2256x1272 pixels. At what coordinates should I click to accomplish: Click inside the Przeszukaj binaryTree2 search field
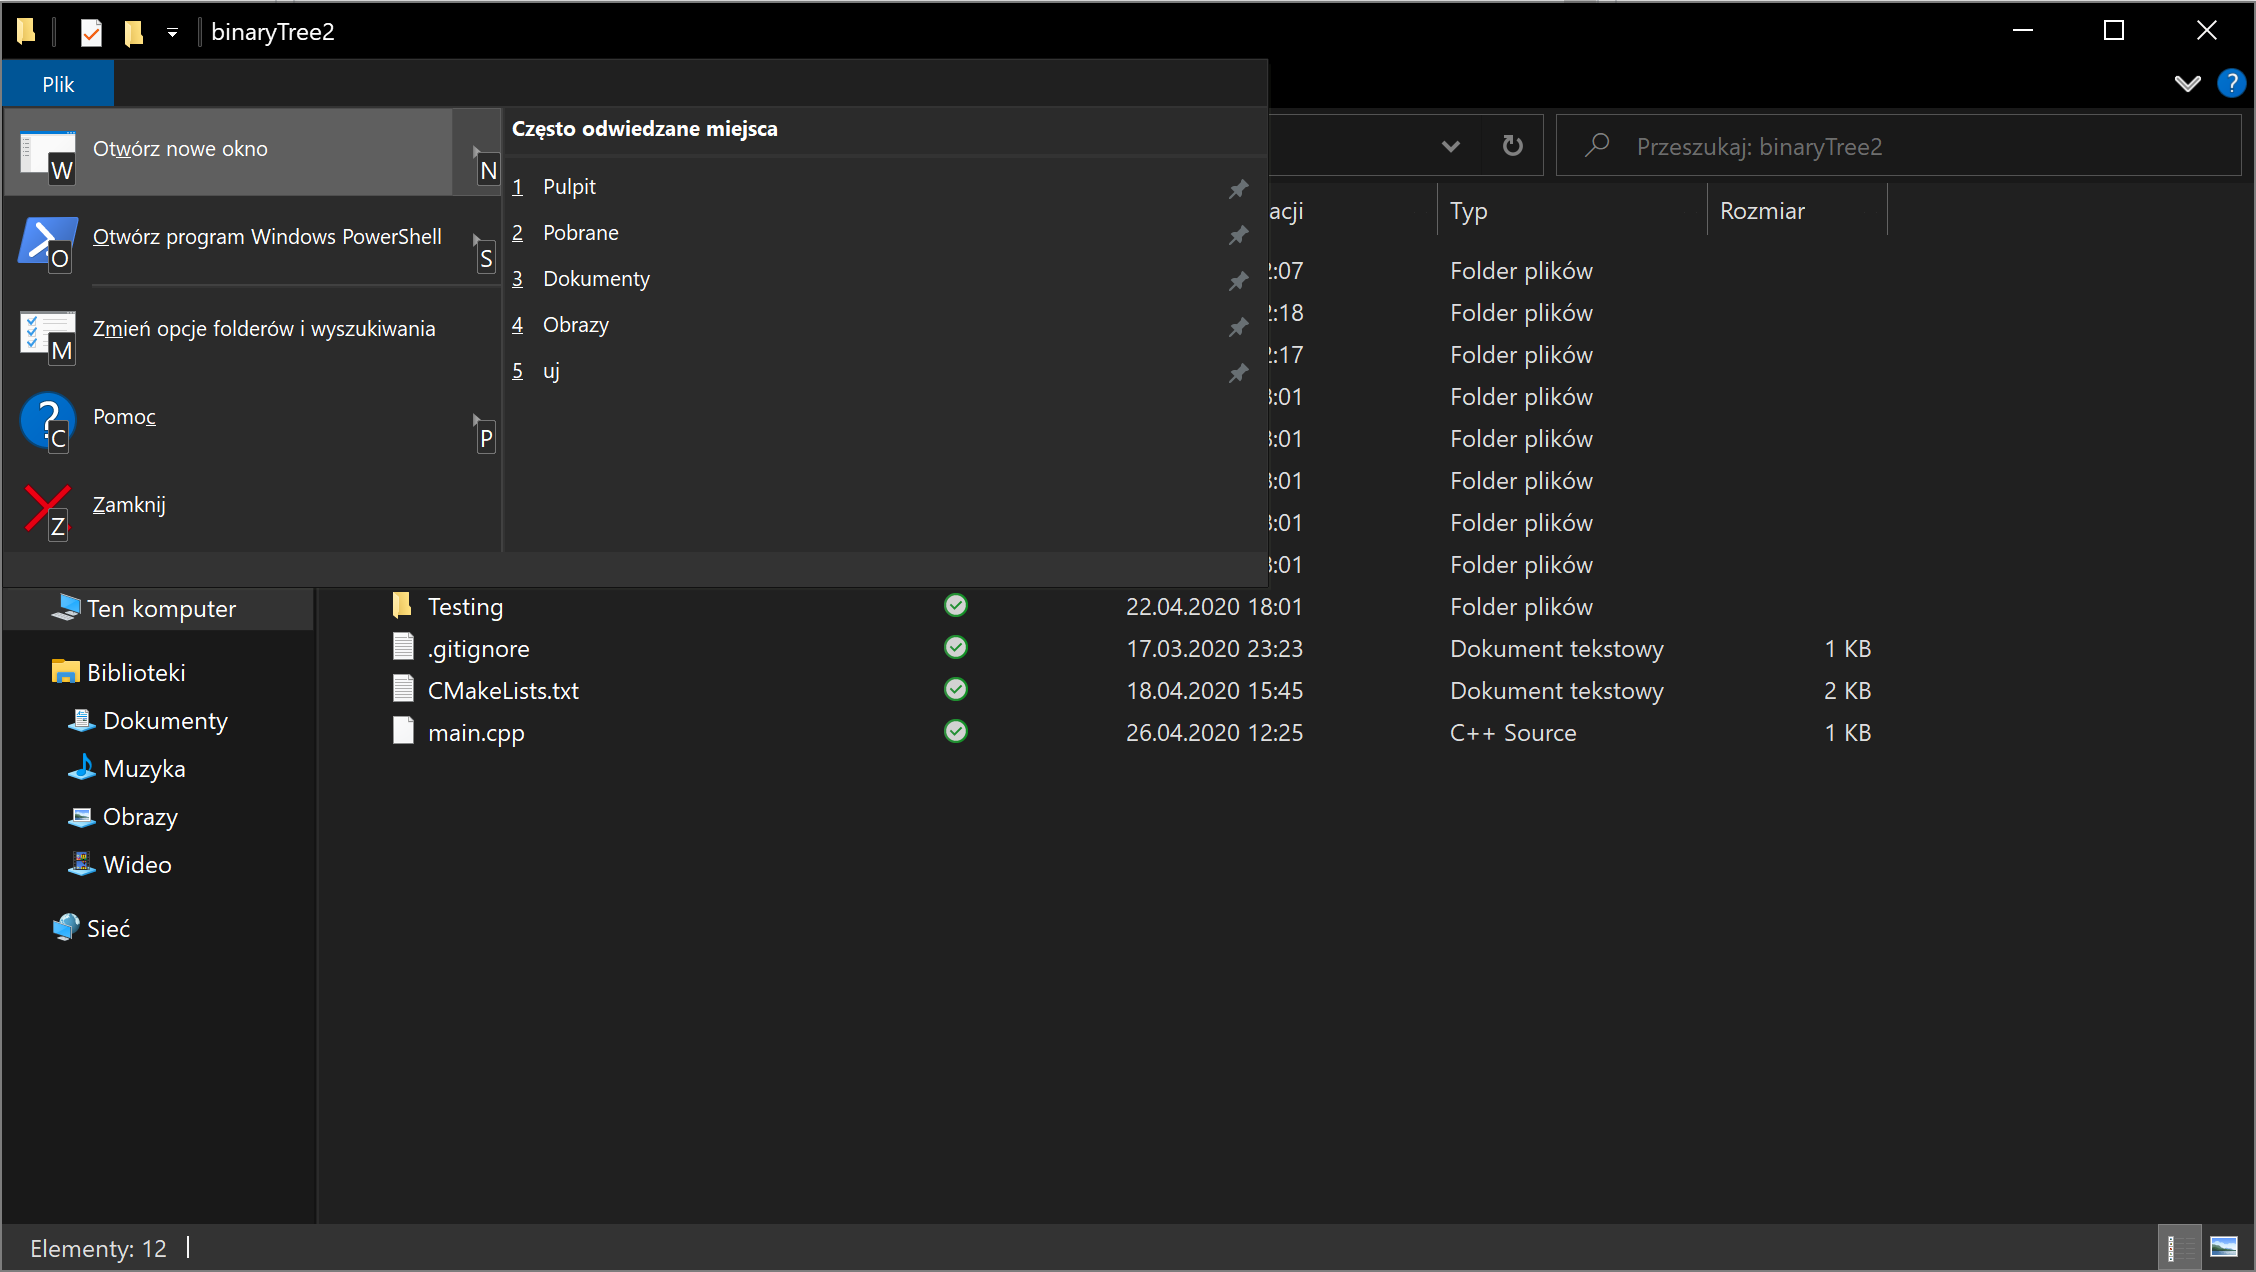click(x=1900, y=146)
